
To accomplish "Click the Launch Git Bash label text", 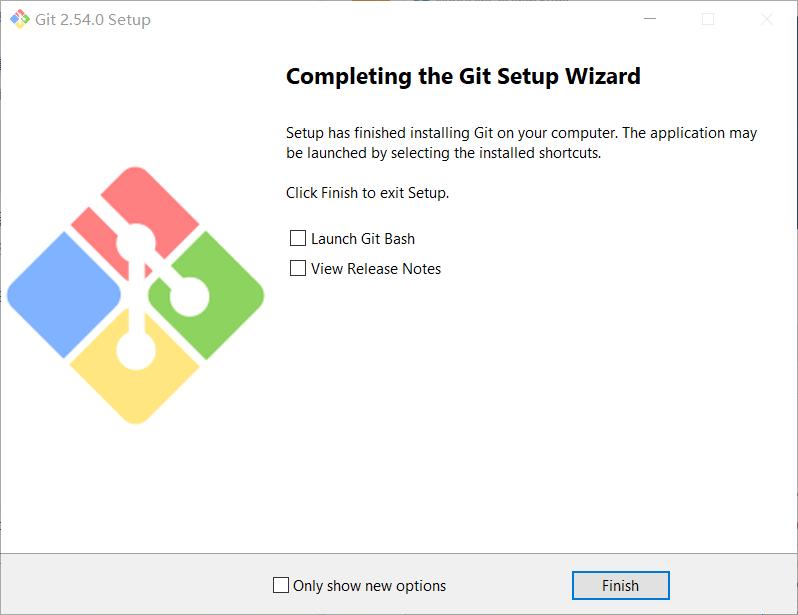I will [x=363, y=239].
